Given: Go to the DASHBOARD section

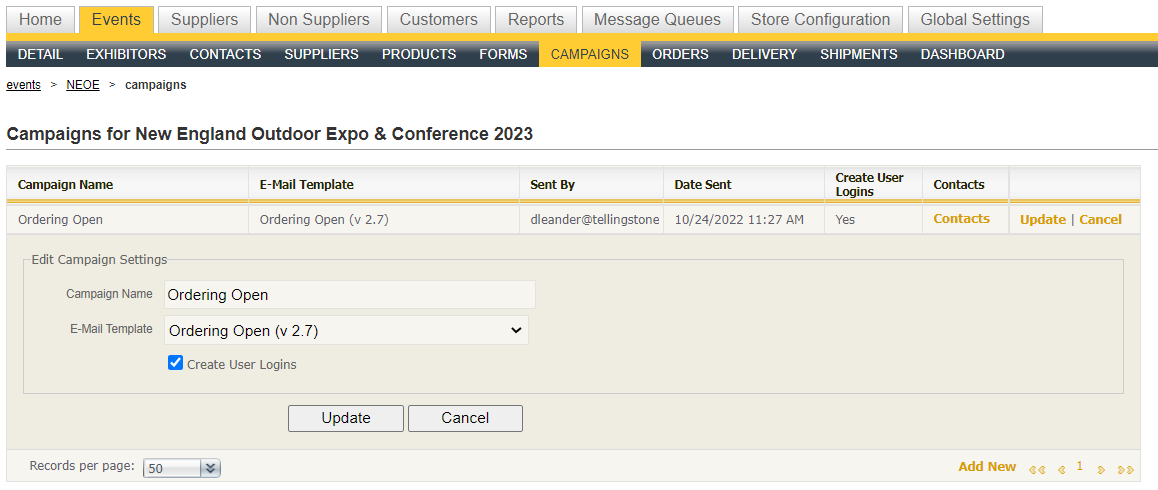Looking at the screenshot, I should click(962, 54).
